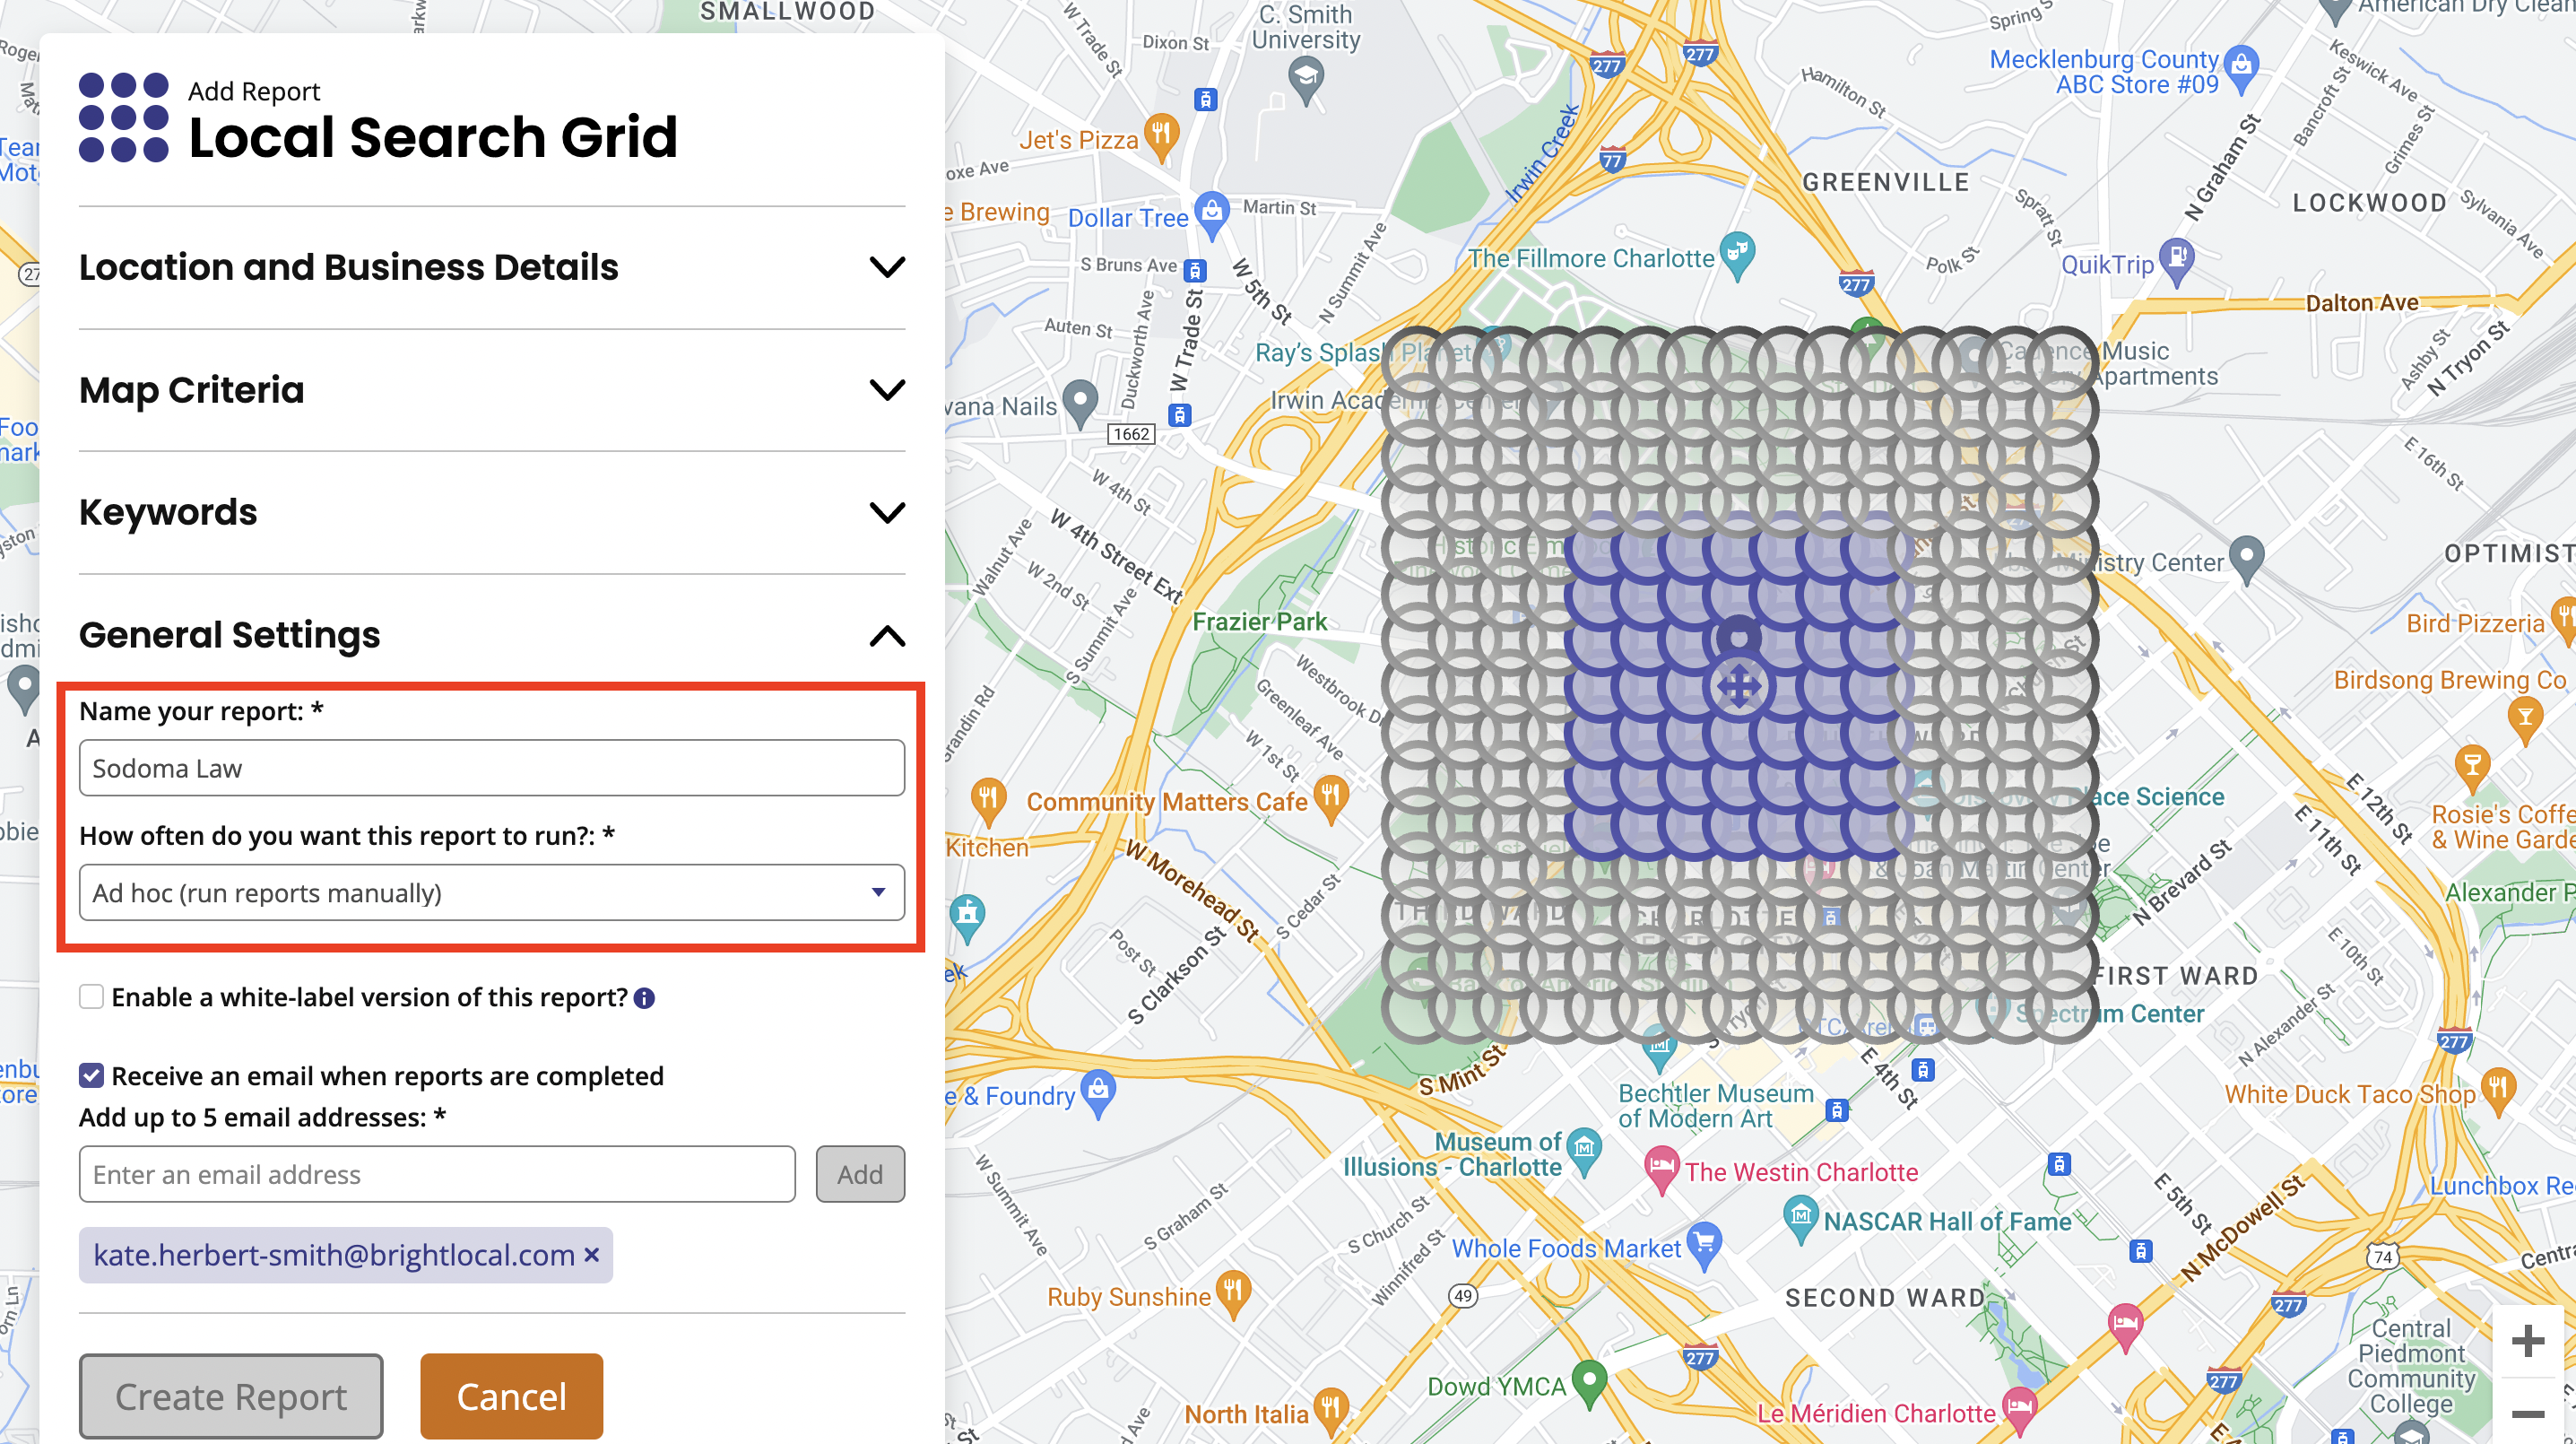Click Dowd YMCA green marker
Image resolution: width=2576 pixels, height=1444 pixels.
coord(1589,1382)
